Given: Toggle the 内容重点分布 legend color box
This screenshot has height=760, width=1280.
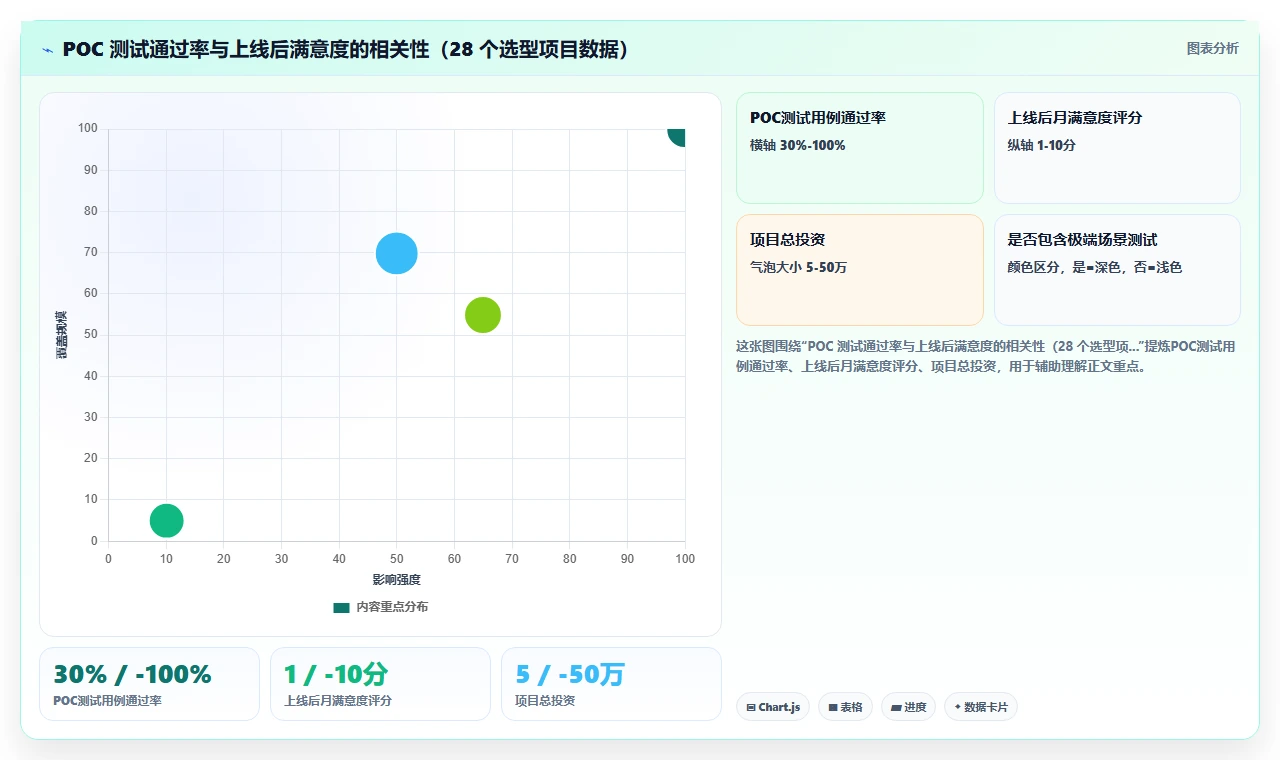Looking at the screenshot, I should click(341, 607).
